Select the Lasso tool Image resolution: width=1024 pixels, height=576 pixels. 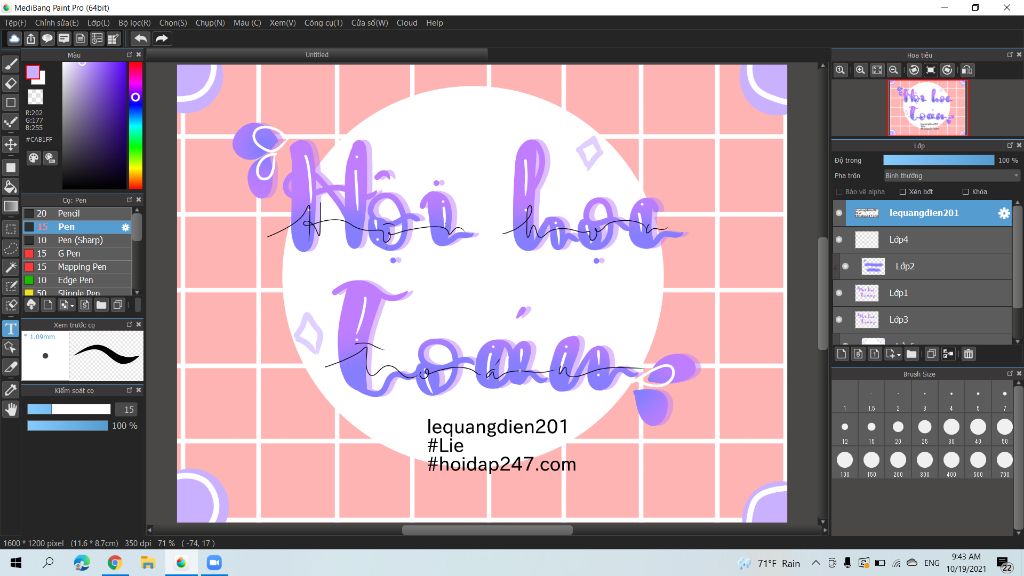tap(10, 248)
